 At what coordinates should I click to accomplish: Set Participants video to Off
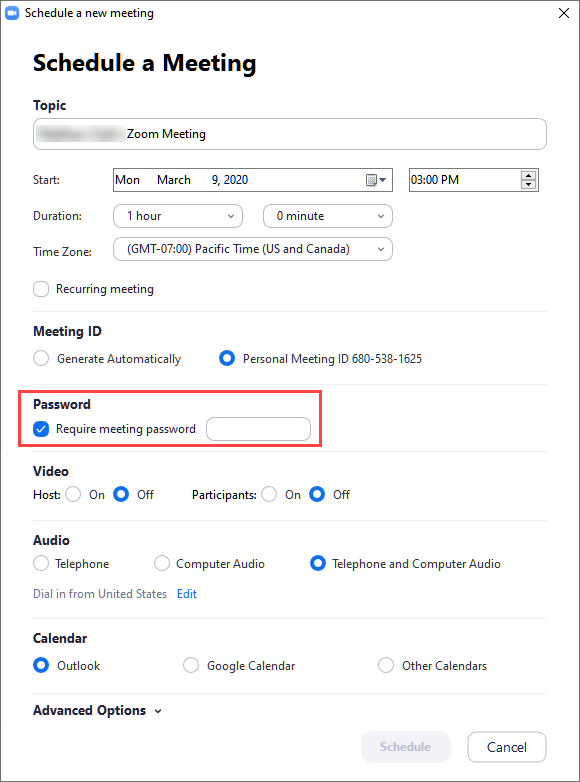[x=317, y=495]
